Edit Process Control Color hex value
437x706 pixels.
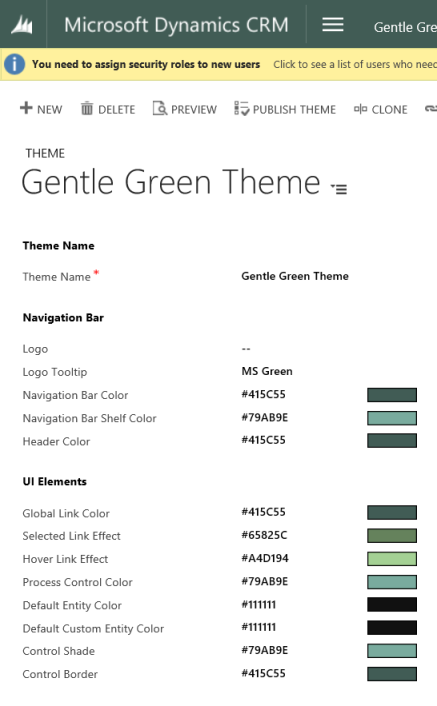pos(265,581)
